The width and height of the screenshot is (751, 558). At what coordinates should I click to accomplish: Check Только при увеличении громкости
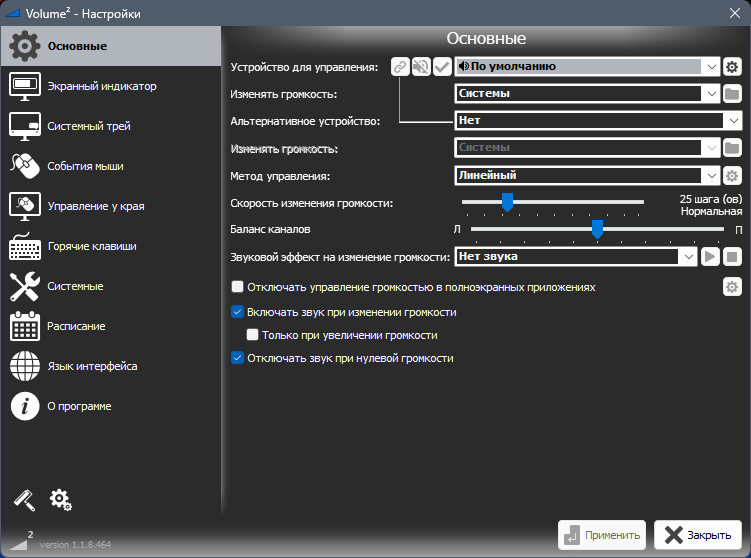pos(252,335)
